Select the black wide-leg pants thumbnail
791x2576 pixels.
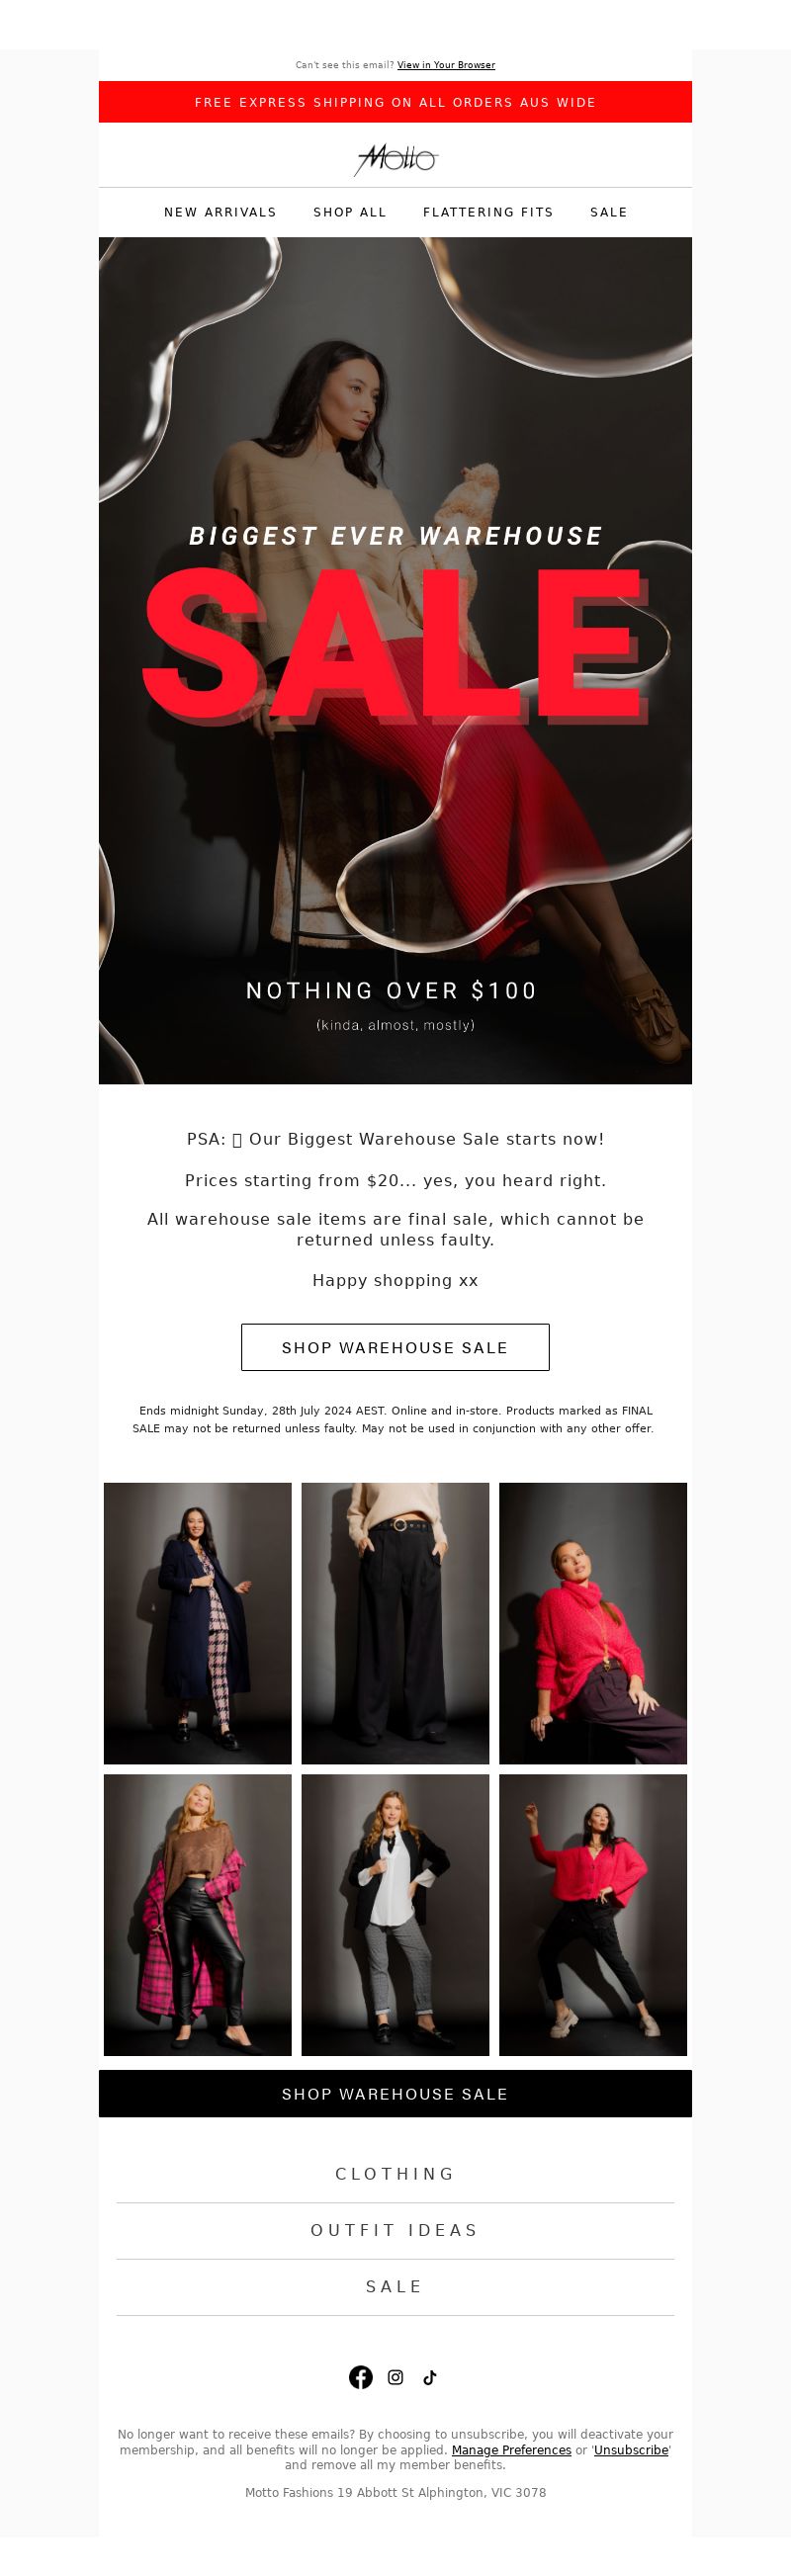pos(395,1623)
